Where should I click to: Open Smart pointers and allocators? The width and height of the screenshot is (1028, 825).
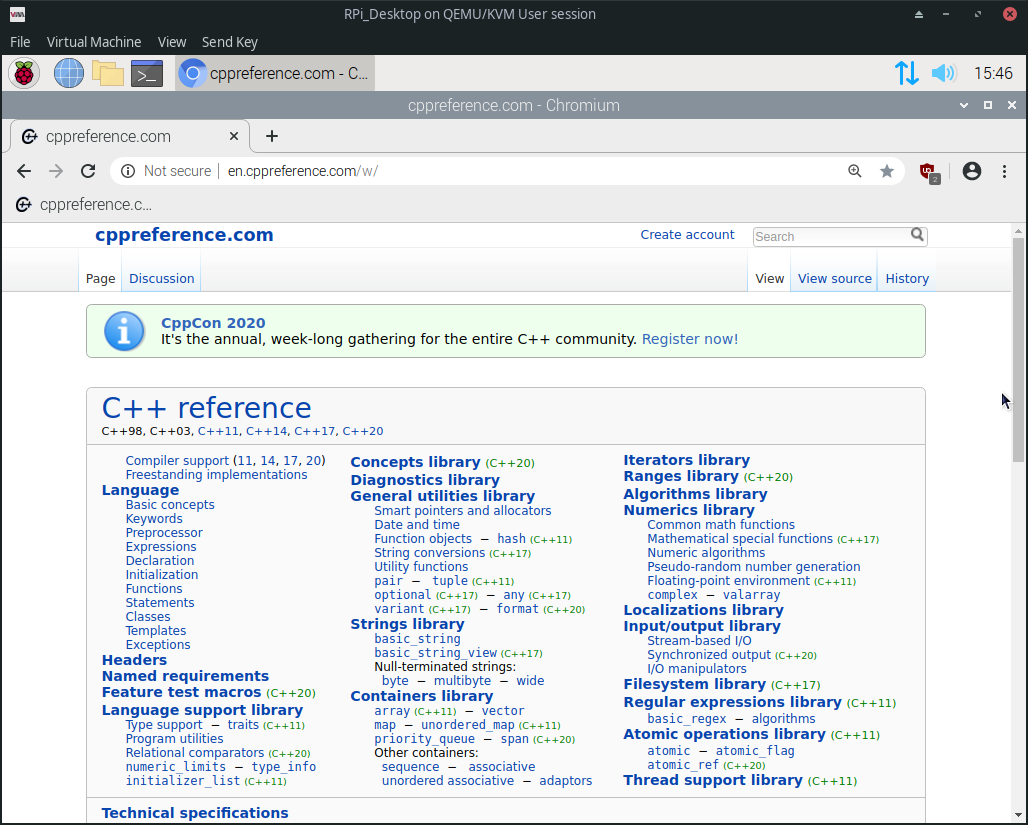click(463, 510)
